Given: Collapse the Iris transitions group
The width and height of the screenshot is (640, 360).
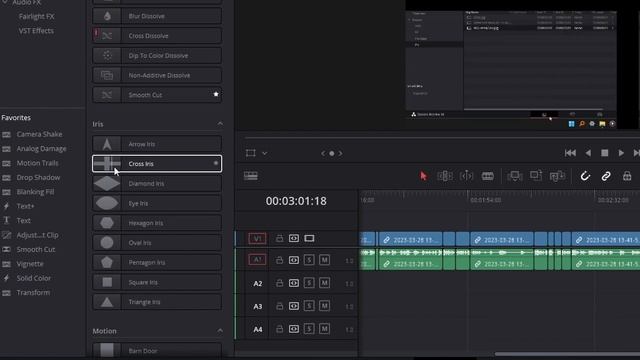Looking at the screenshot, I should tap(220, 124).
